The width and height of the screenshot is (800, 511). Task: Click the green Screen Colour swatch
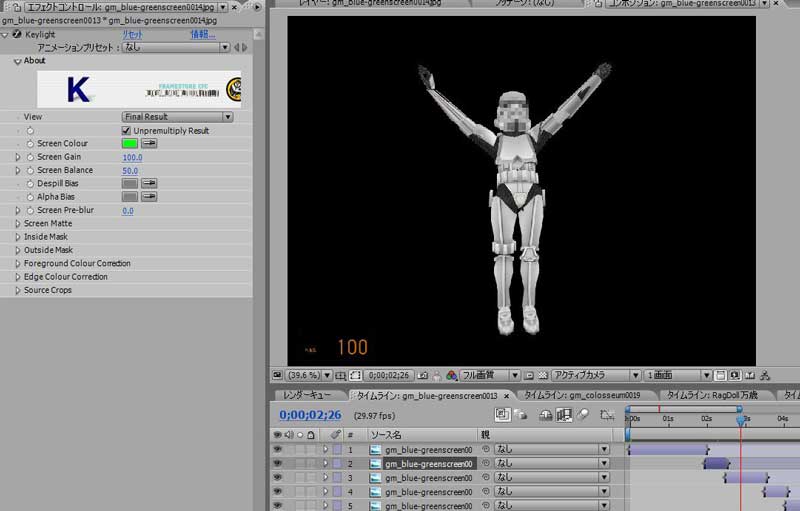(x=130, y=143)
